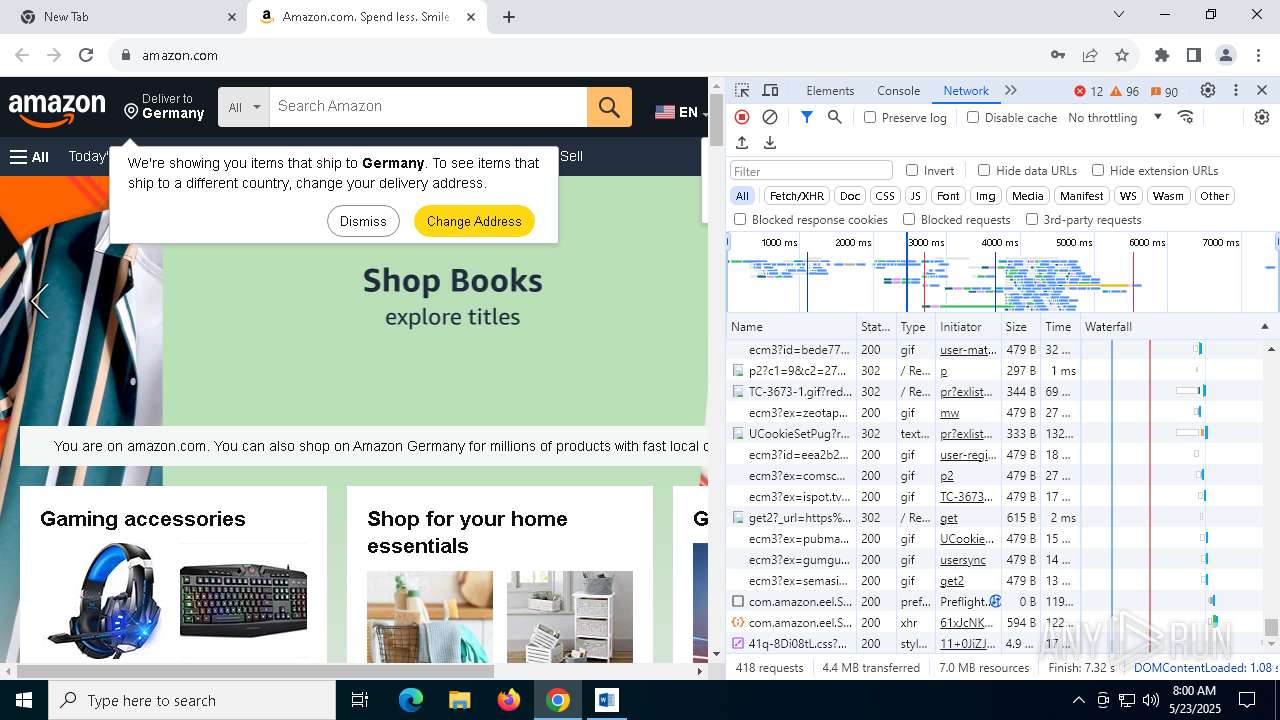Enable the Disable cache checkbox
Viewport: 1280px width, 720px height.
[x=973, y=117]
